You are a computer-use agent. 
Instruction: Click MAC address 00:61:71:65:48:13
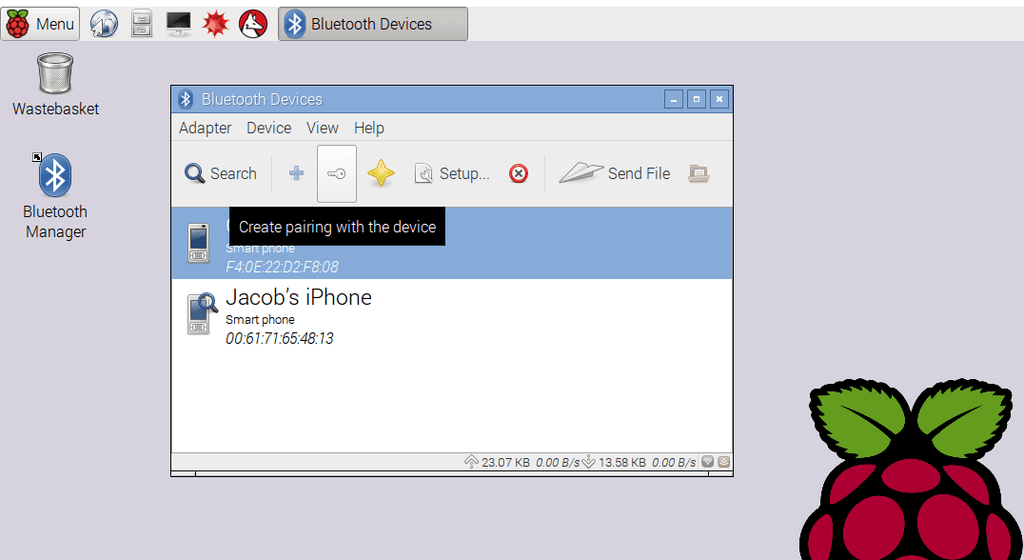(x=280, y=339)
